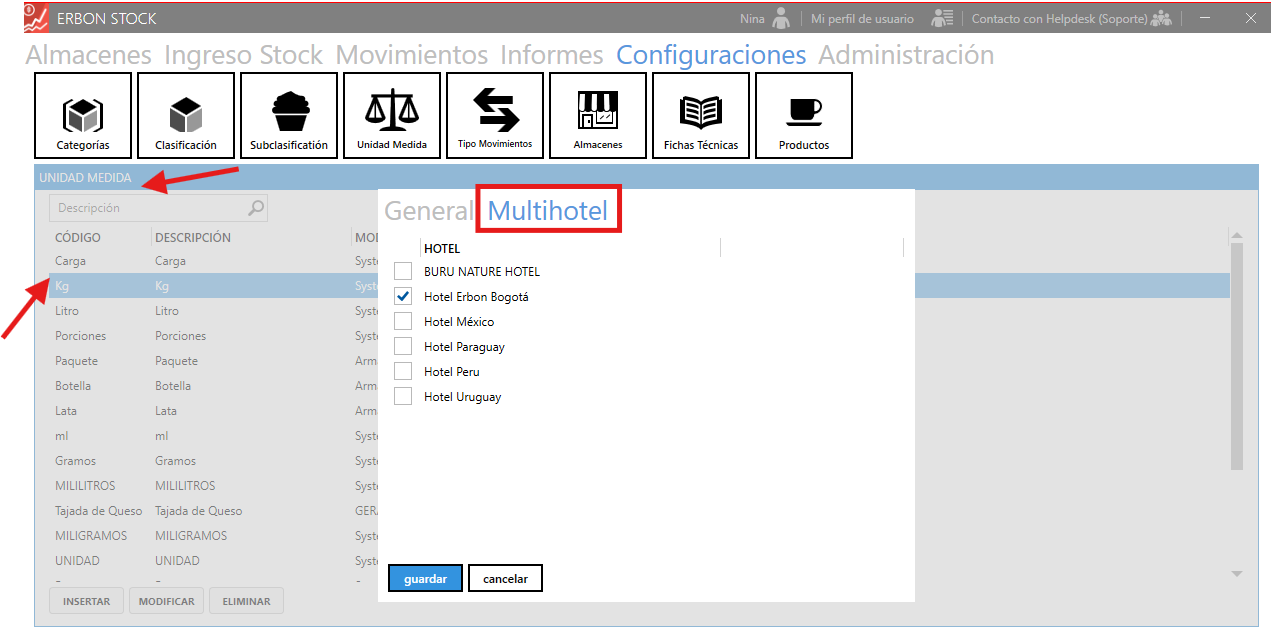Image resolution: width=1271 pixels, height=632 pixels.
Task: Open the Informes menu
Action: tap(552, 55)
